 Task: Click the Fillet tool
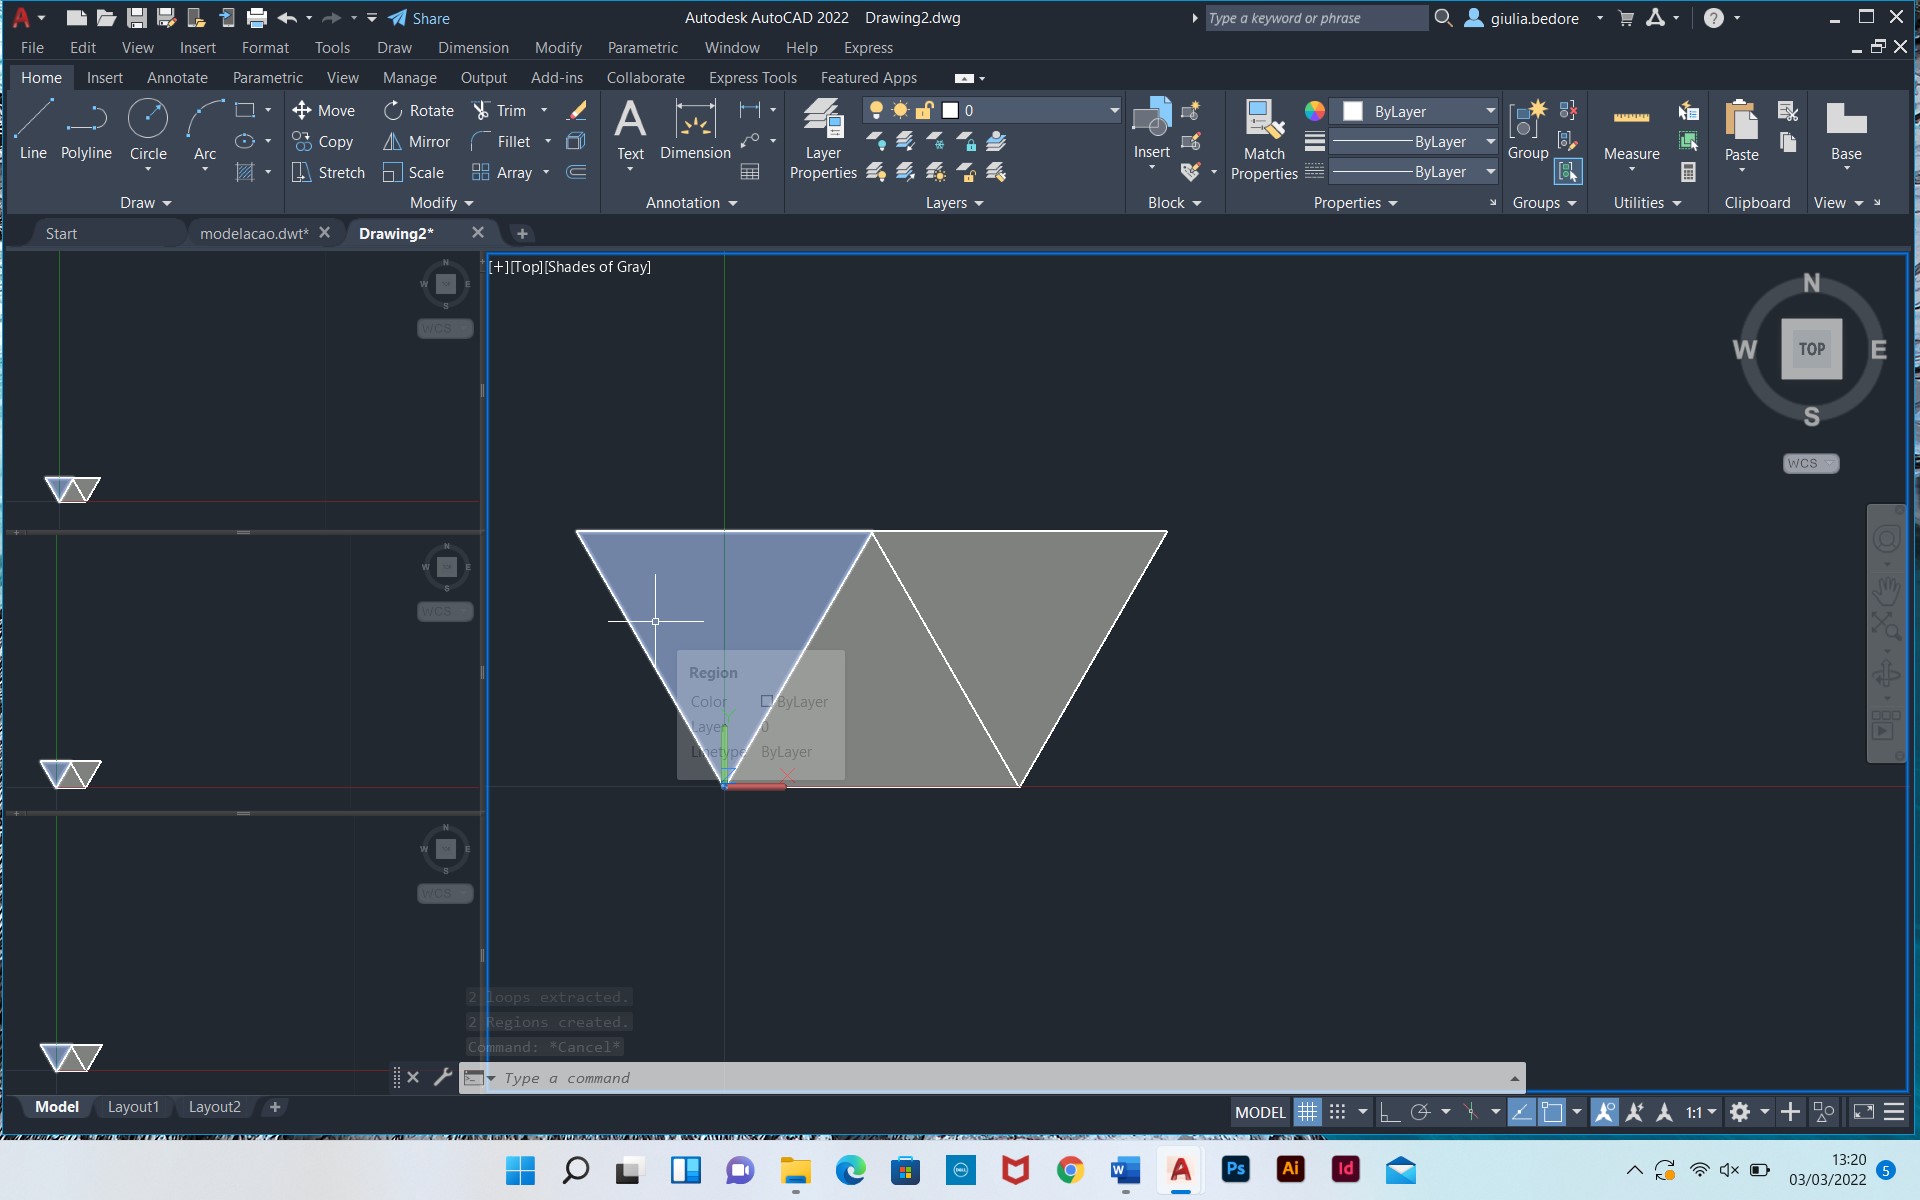[501, 141]
